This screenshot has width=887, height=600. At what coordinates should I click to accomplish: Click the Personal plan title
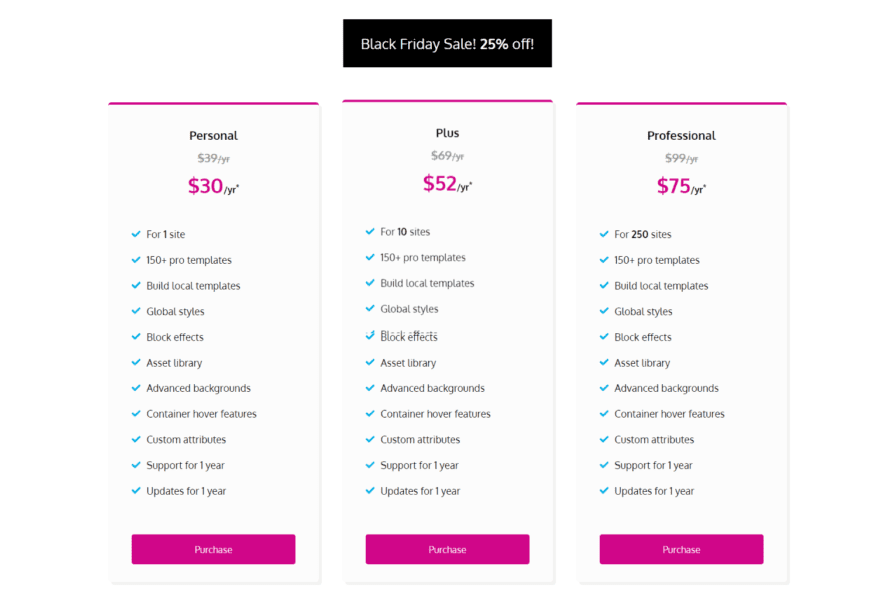pyautogui.click(x=213, y=136)
